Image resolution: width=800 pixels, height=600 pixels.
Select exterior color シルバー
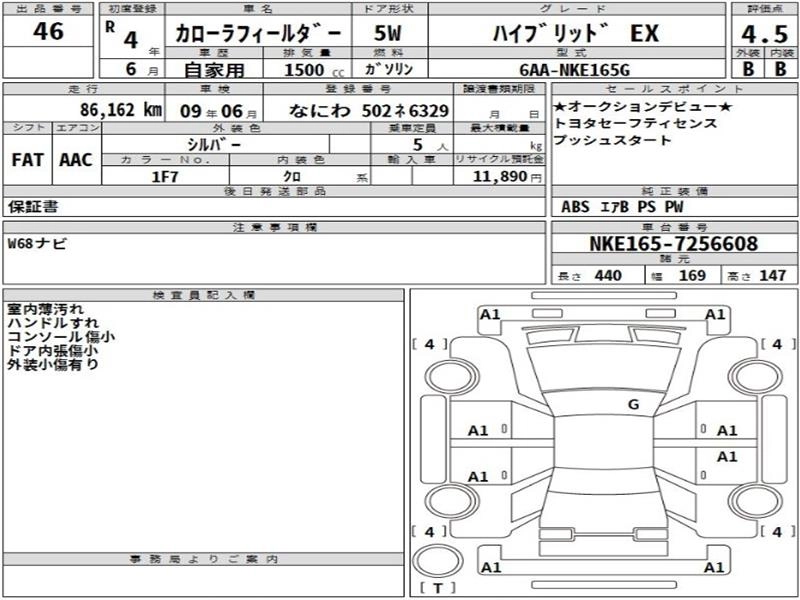pos(214,144)
